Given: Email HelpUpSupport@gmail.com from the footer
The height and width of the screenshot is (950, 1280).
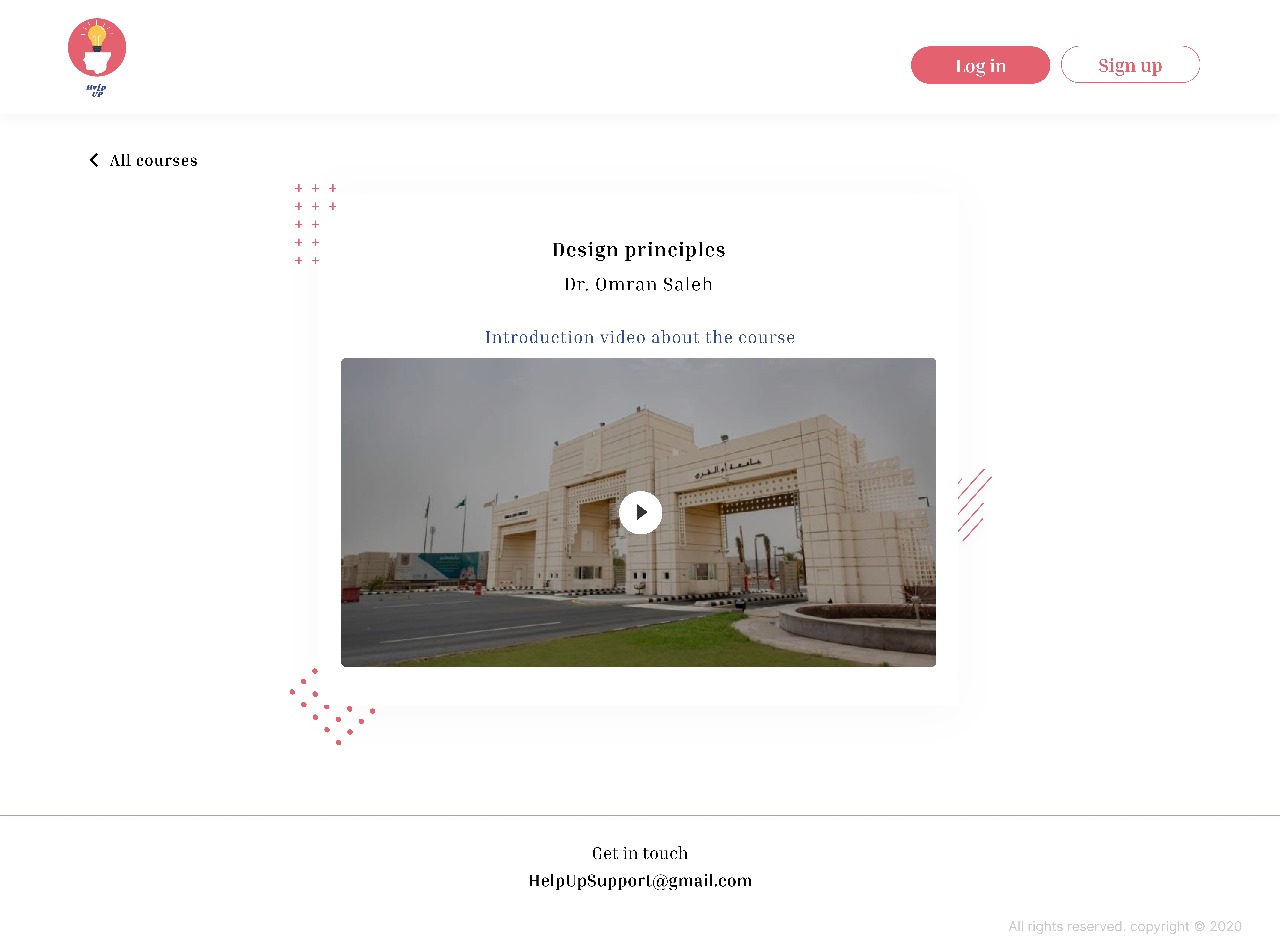Looking at the screenshot, I should [640, 881].
